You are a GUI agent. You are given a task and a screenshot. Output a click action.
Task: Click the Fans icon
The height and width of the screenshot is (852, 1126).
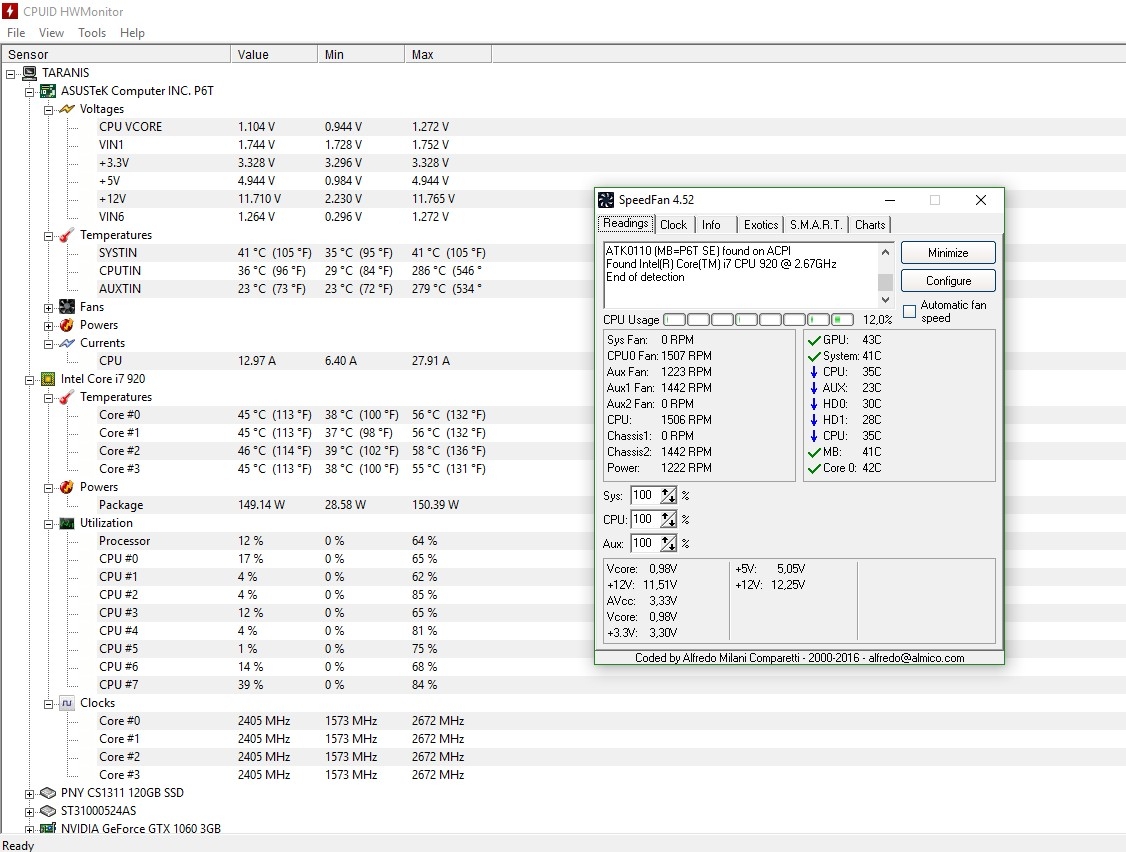(x=67, y=307)
